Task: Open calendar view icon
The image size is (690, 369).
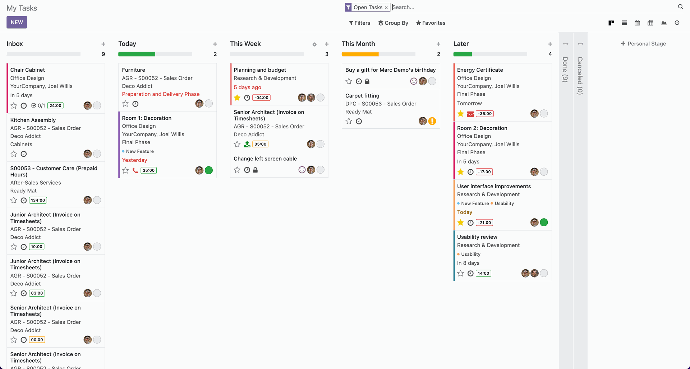Action: click(x=637, y=23)
